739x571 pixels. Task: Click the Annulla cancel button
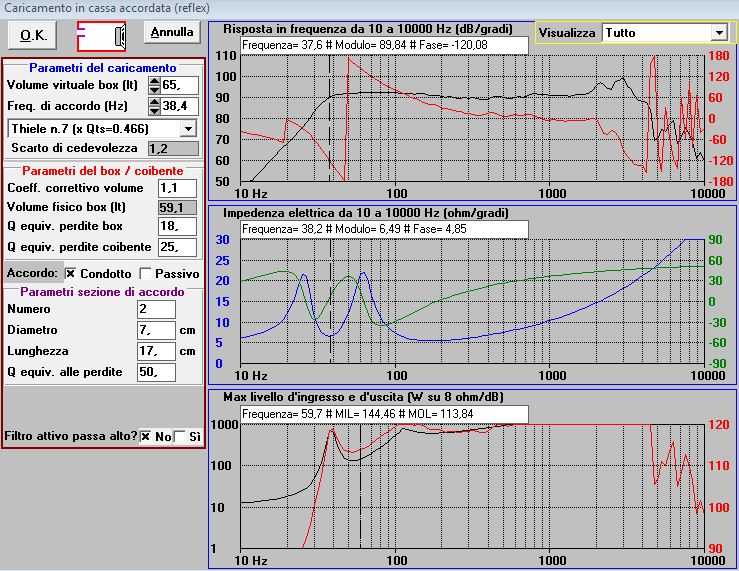(x=172, y=32)
